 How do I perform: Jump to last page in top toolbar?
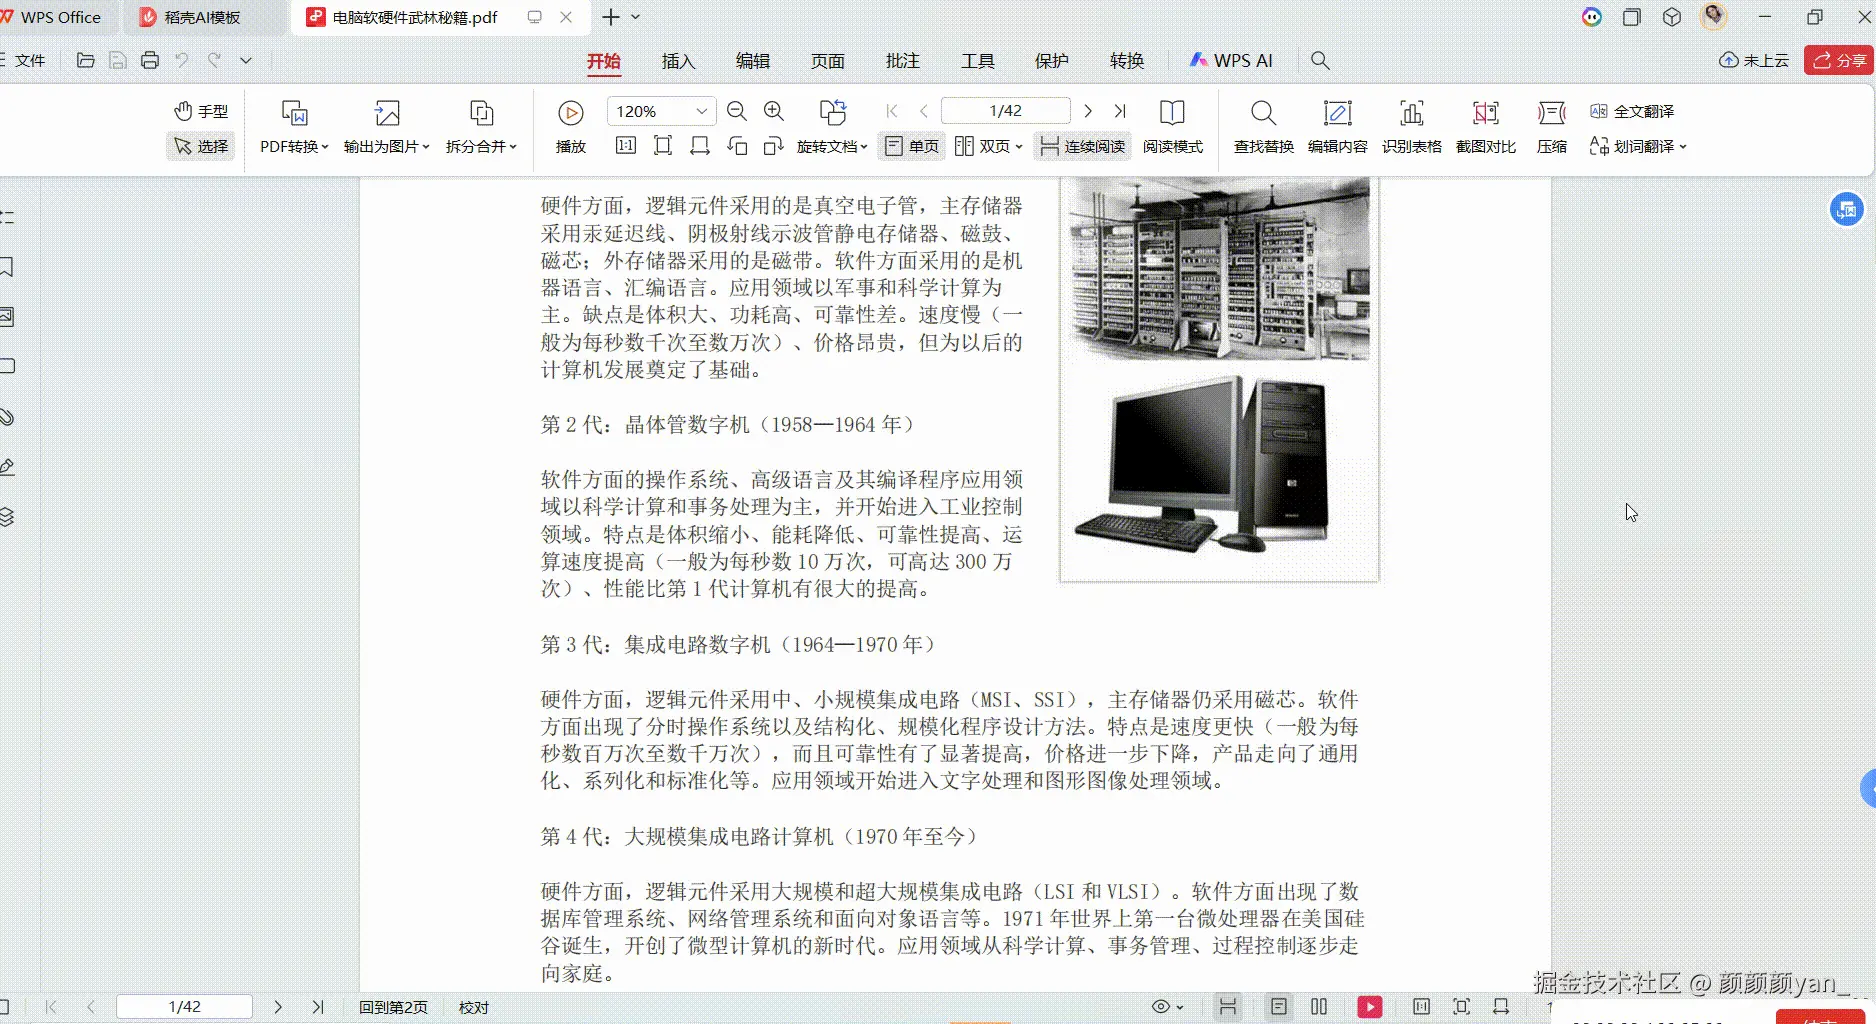1120,111
